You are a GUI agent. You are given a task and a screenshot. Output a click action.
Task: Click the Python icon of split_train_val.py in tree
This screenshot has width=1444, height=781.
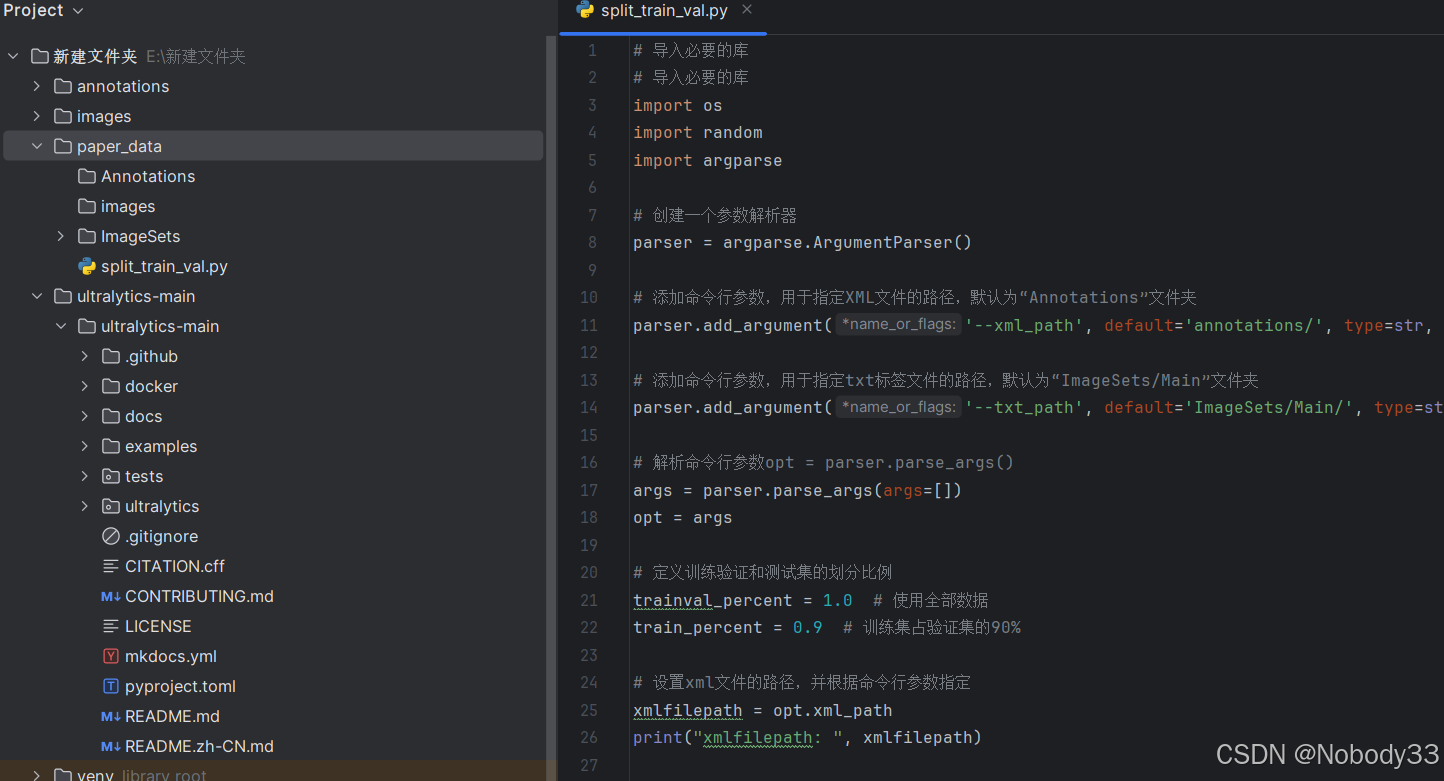(x=87, y=266)
